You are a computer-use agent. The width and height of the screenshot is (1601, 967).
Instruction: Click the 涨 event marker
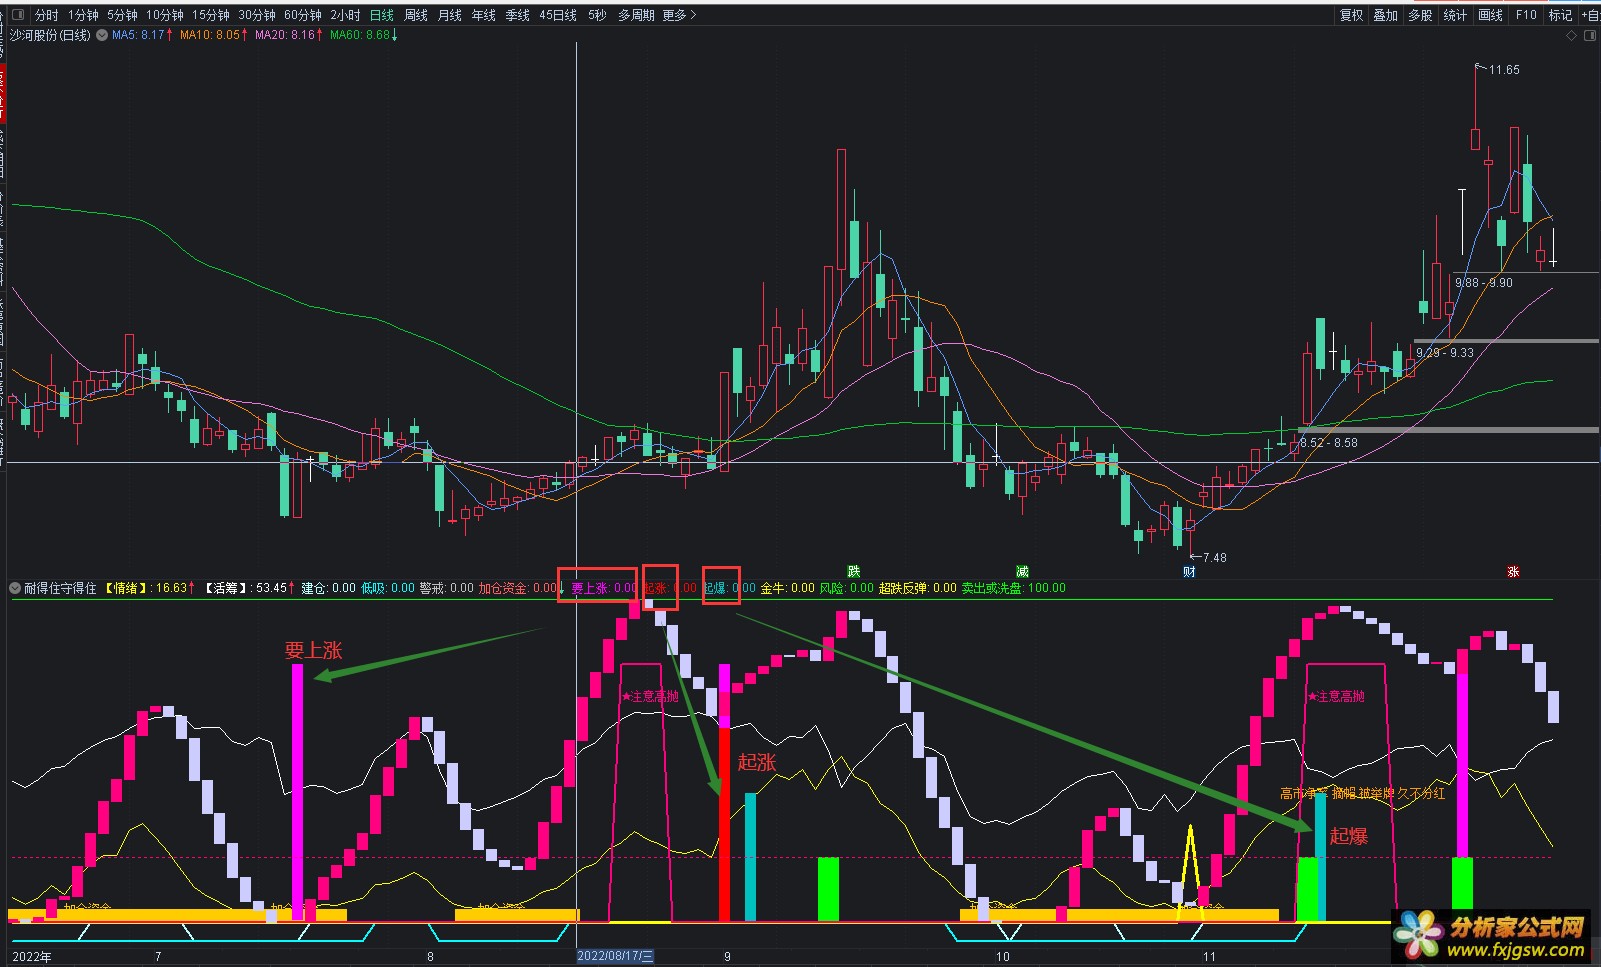coord(1513,571)
